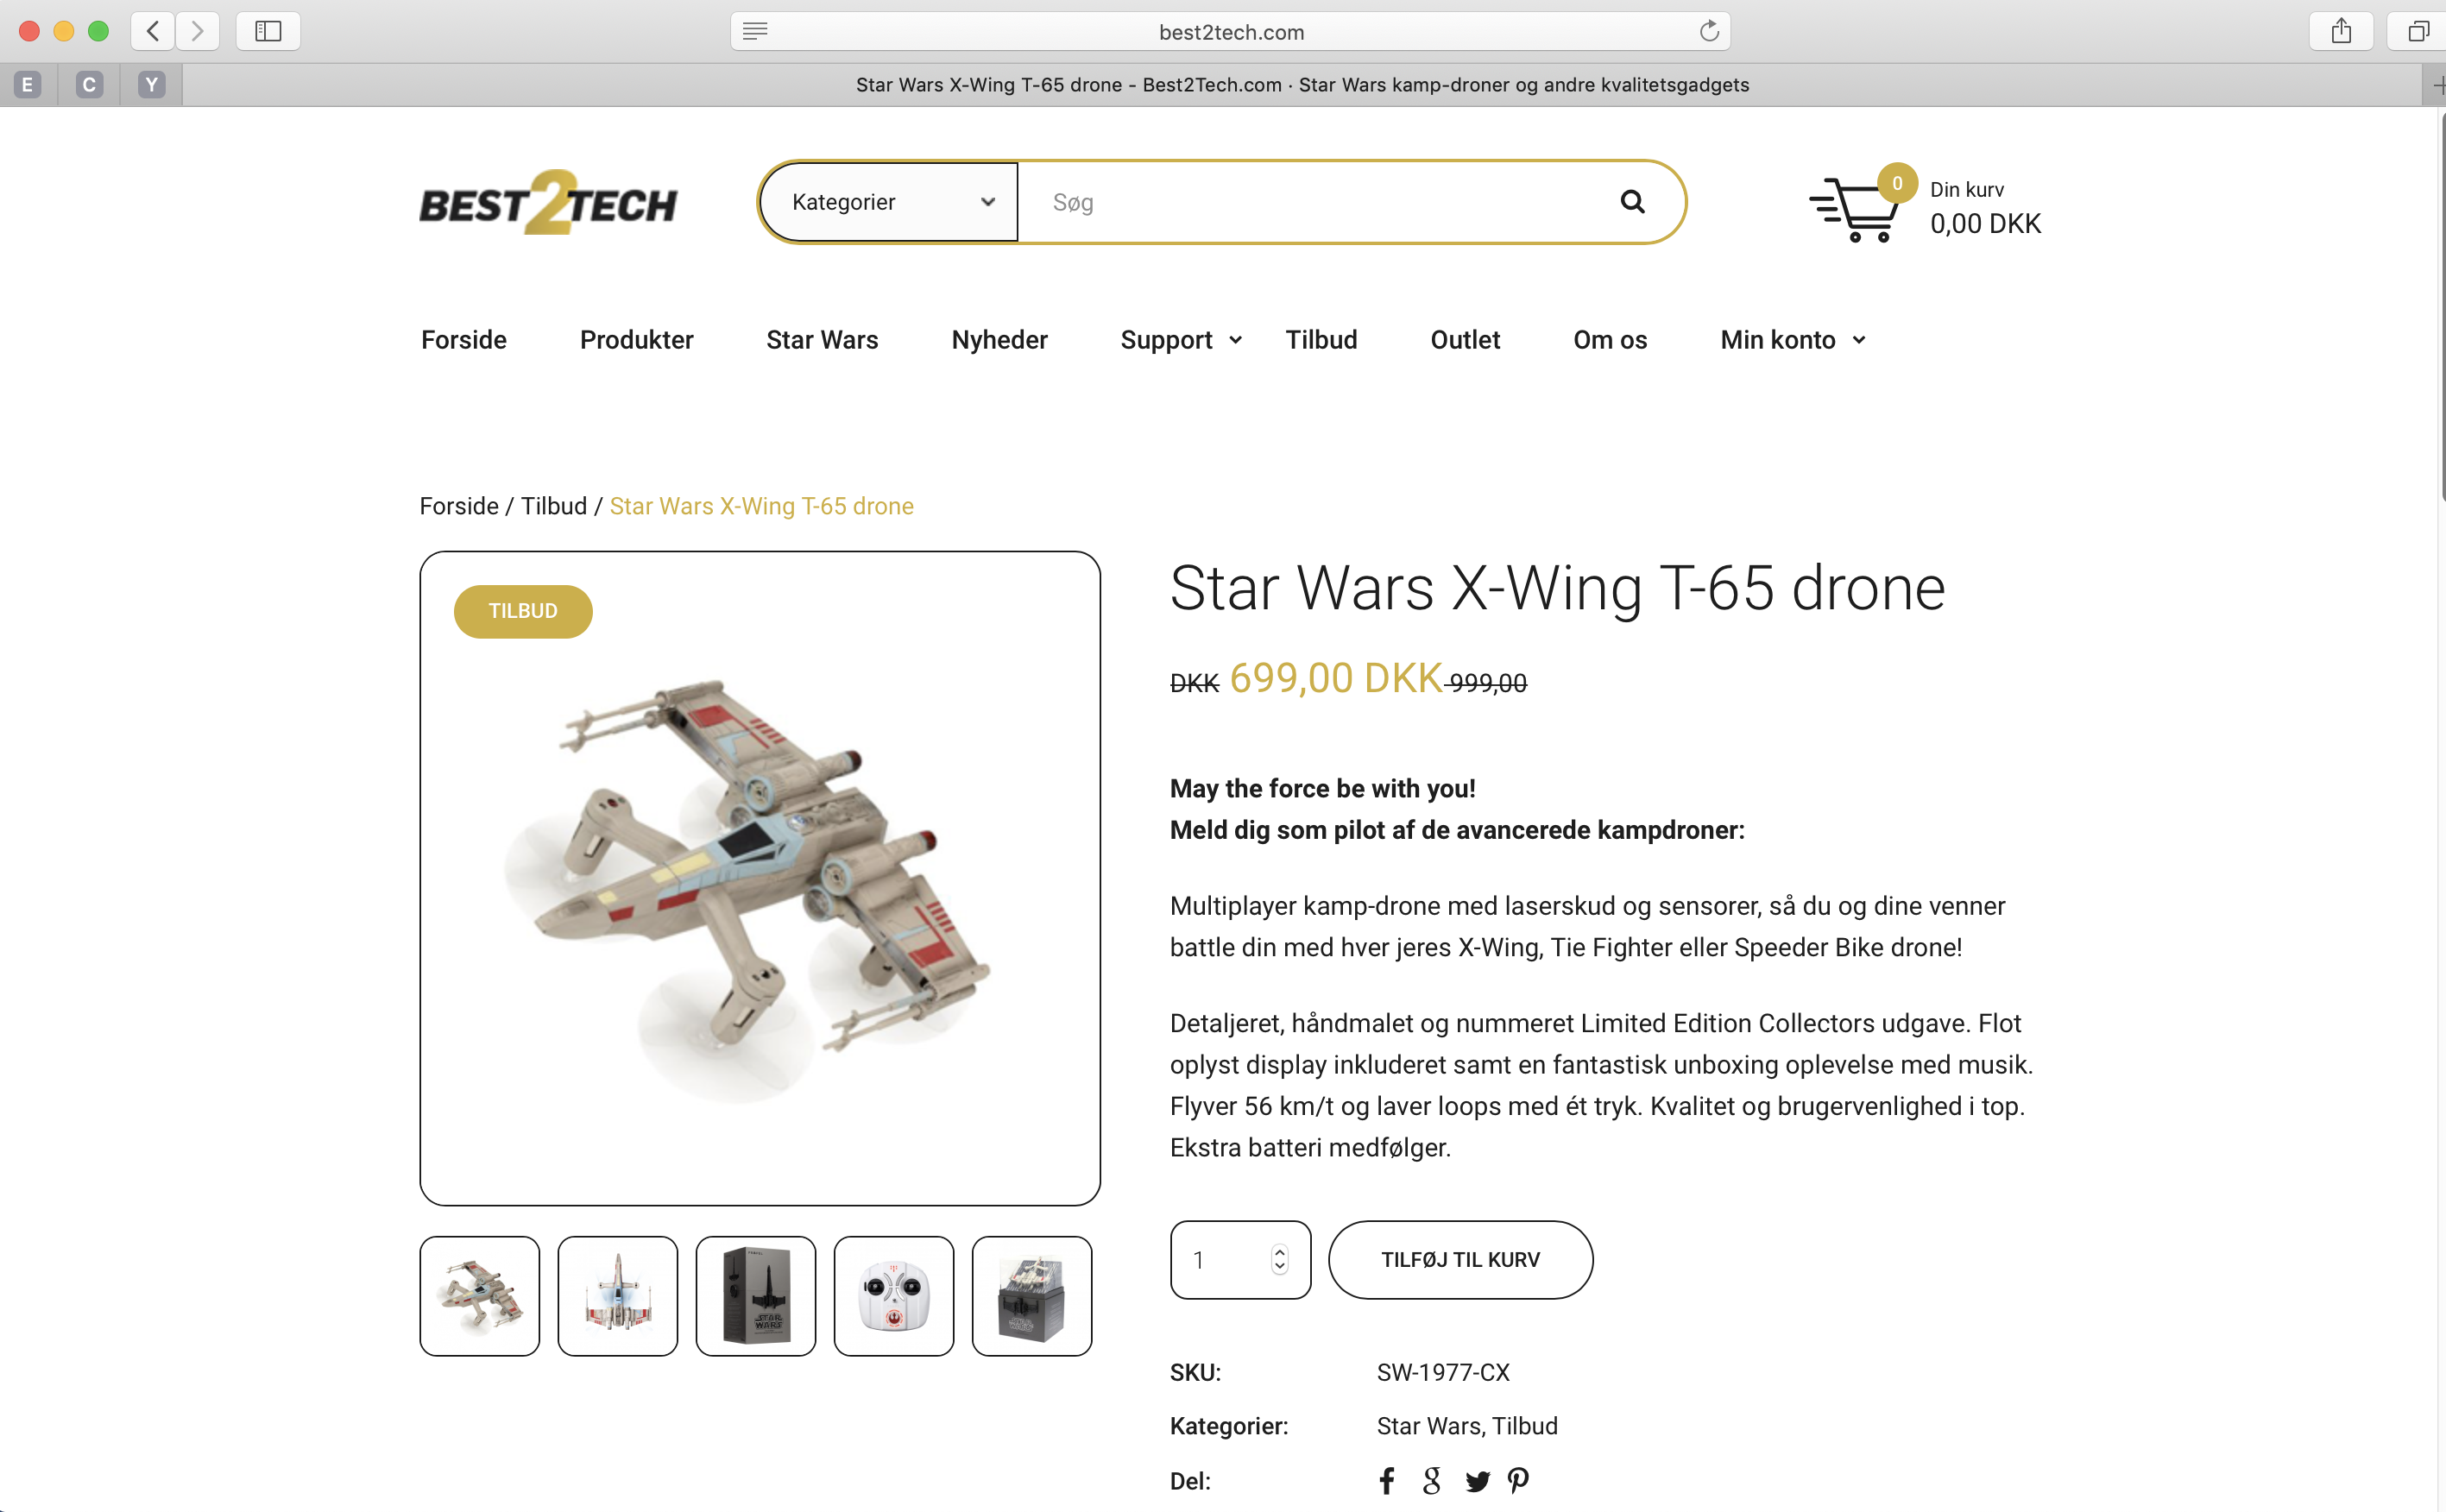
Task: Share product on Google Plus
Action: pyautogui.click(x=1432, y=1480)
